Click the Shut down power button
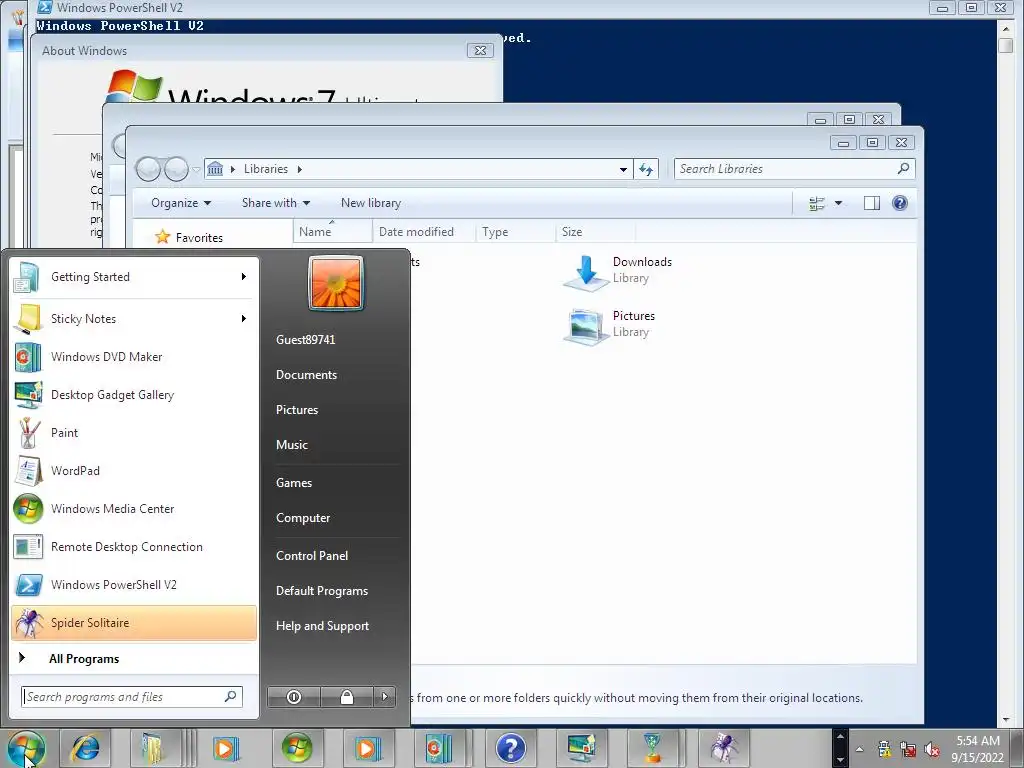 294,697
